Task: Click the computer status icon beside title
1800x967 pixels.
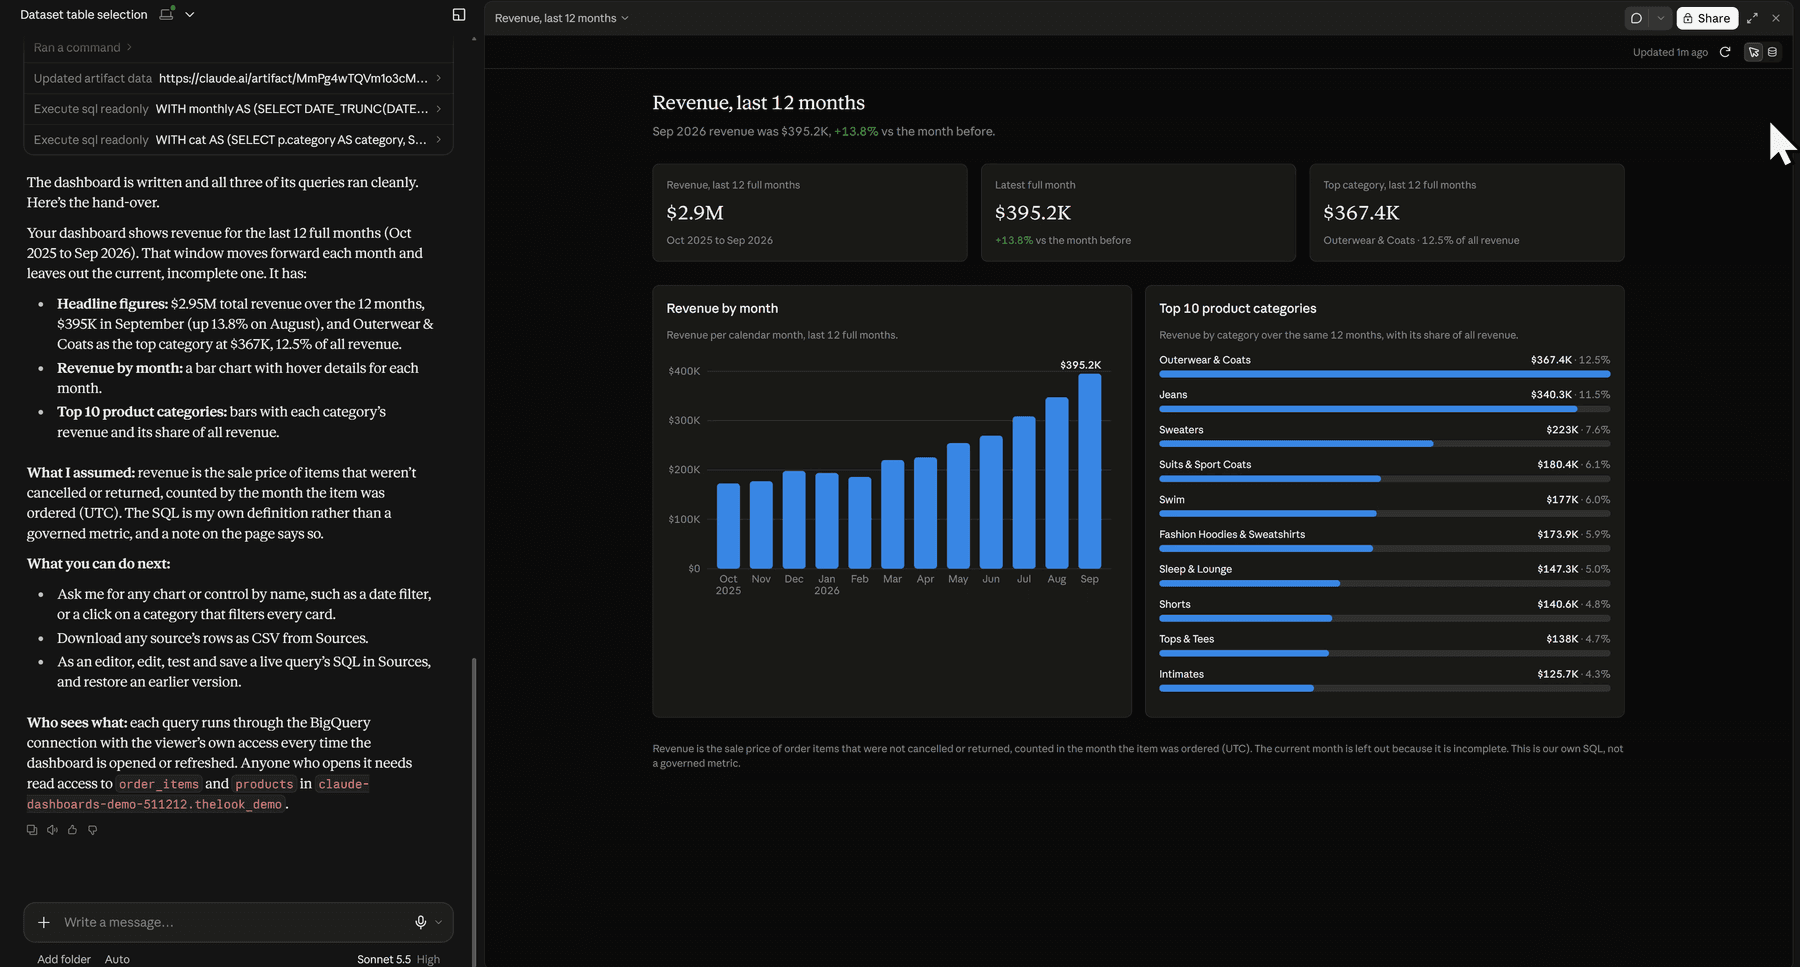Action: [x=167, y=14]
